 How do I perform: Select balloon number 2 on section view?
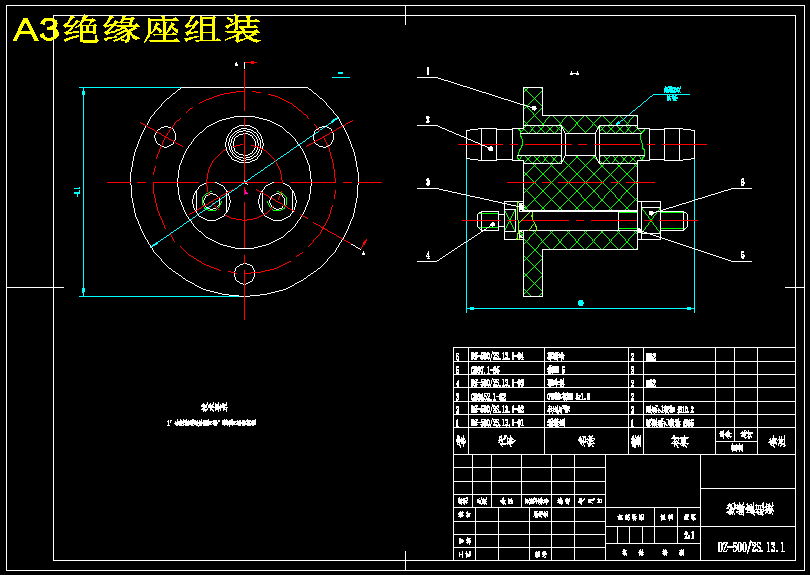pos(428,120)
